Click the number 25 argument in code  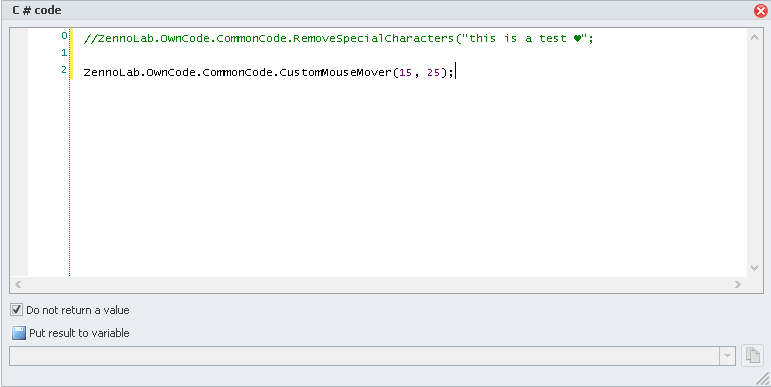(x=433, y=73)
